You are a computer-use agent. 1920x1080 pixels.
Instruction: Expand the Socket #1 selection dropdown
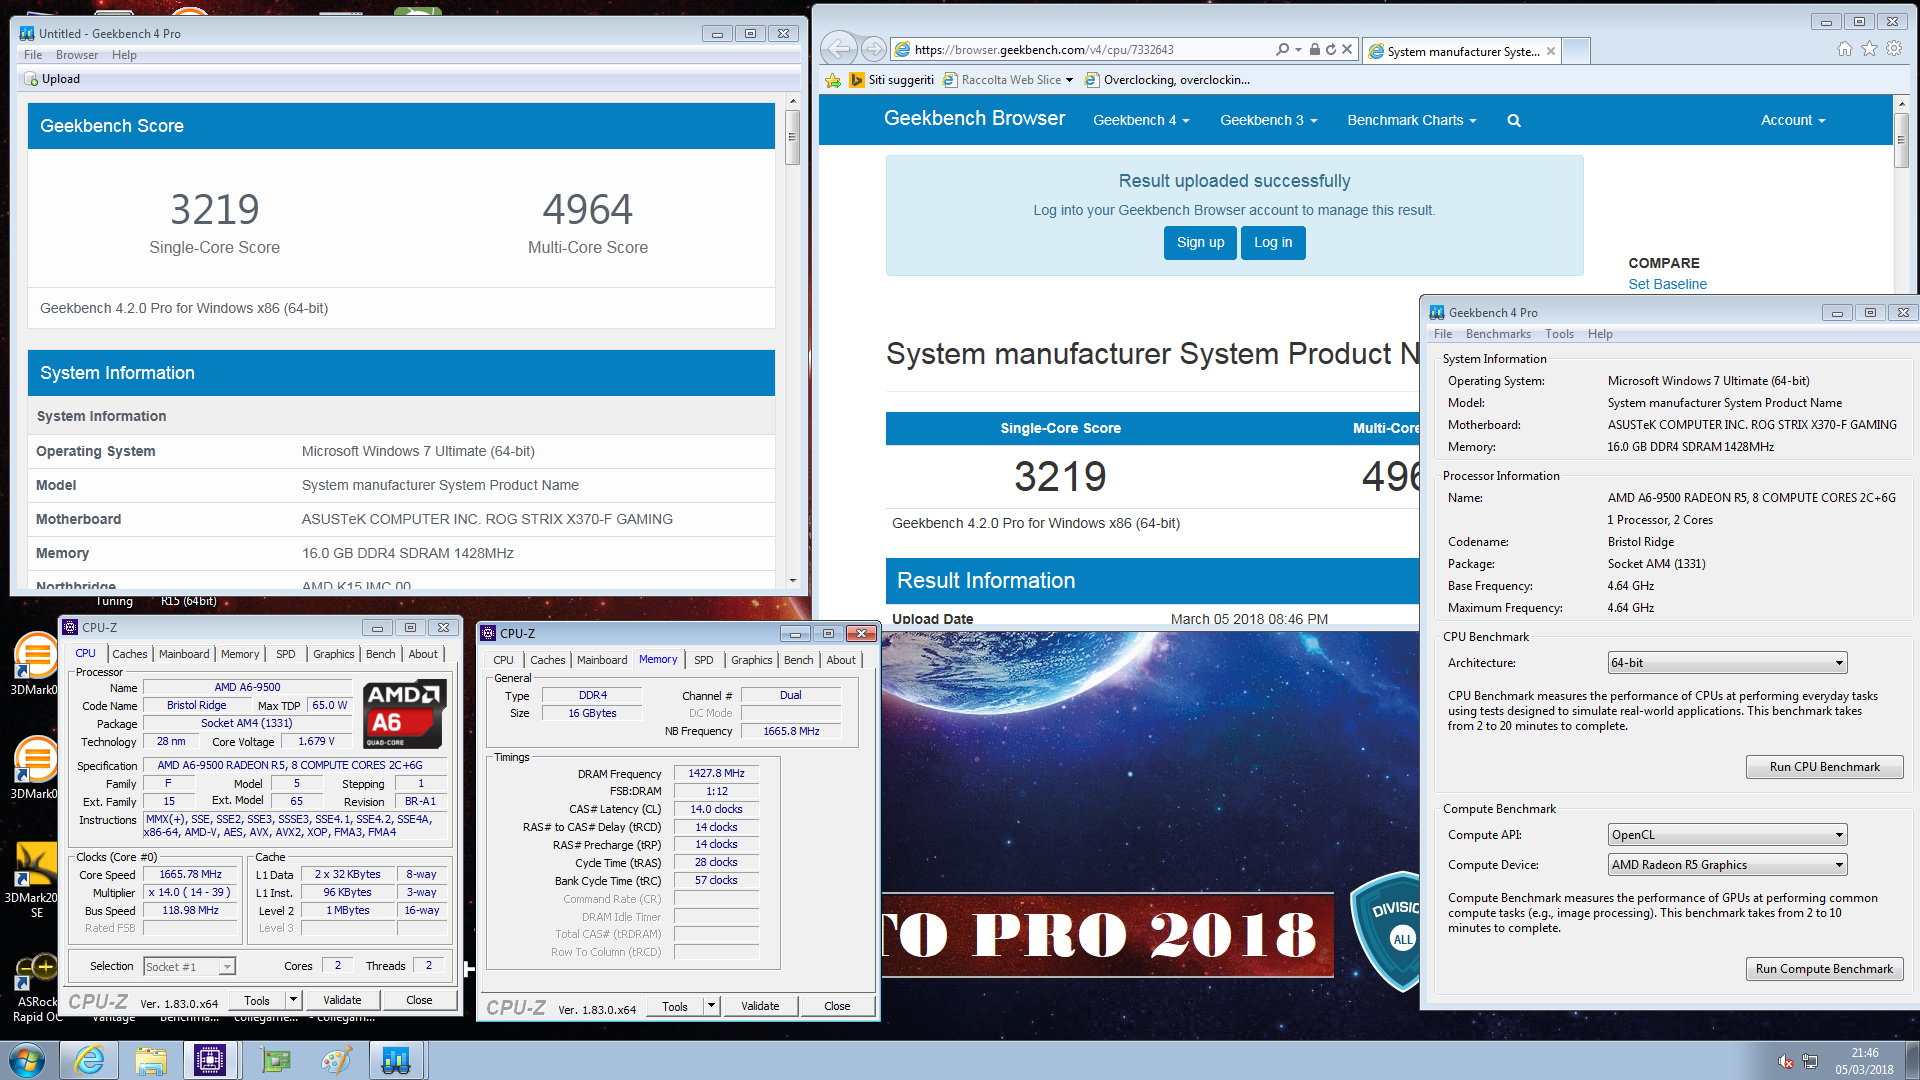pos(227,967)
